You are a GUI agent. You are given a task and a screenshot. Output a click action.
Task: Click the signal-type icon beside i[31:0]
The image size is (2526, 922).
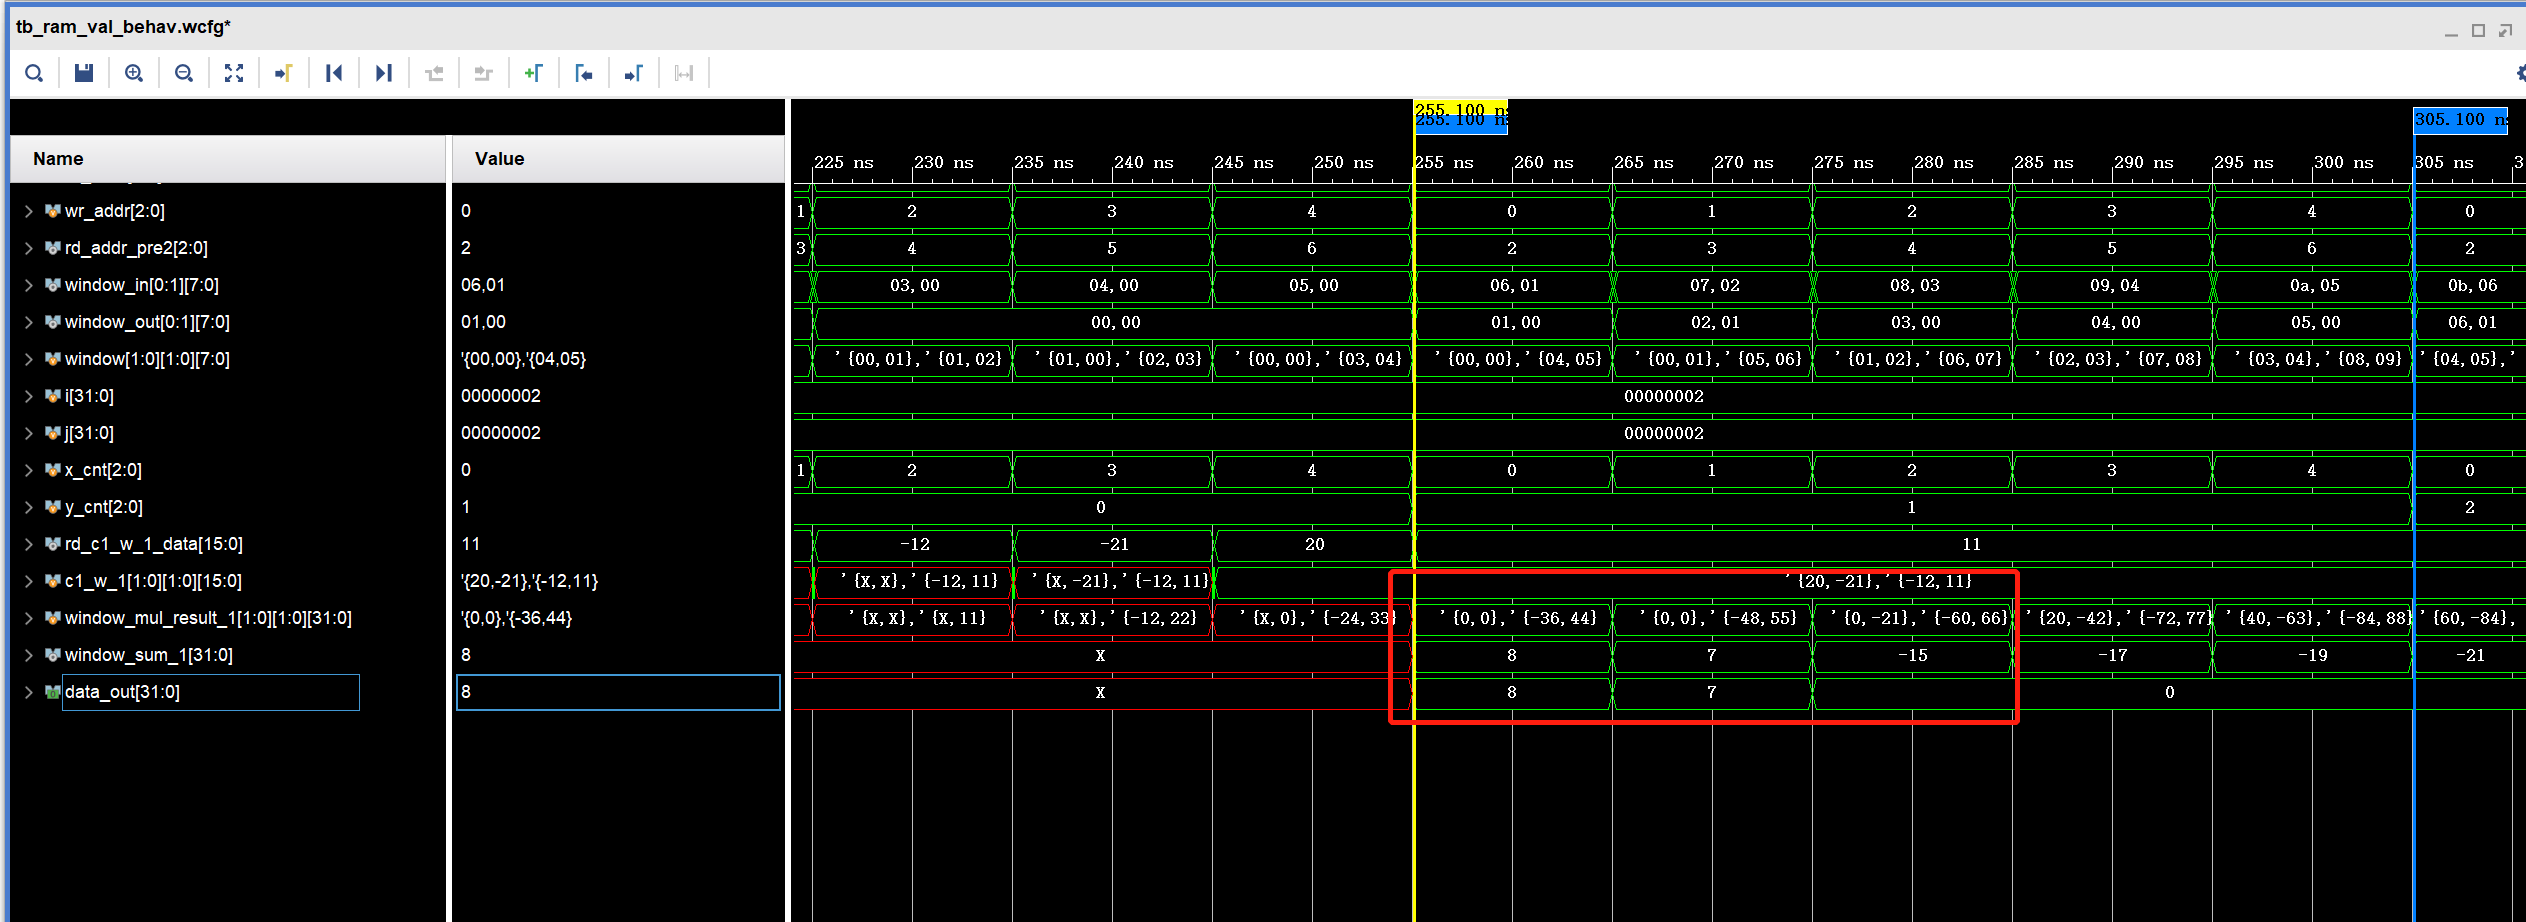(53, 396)
